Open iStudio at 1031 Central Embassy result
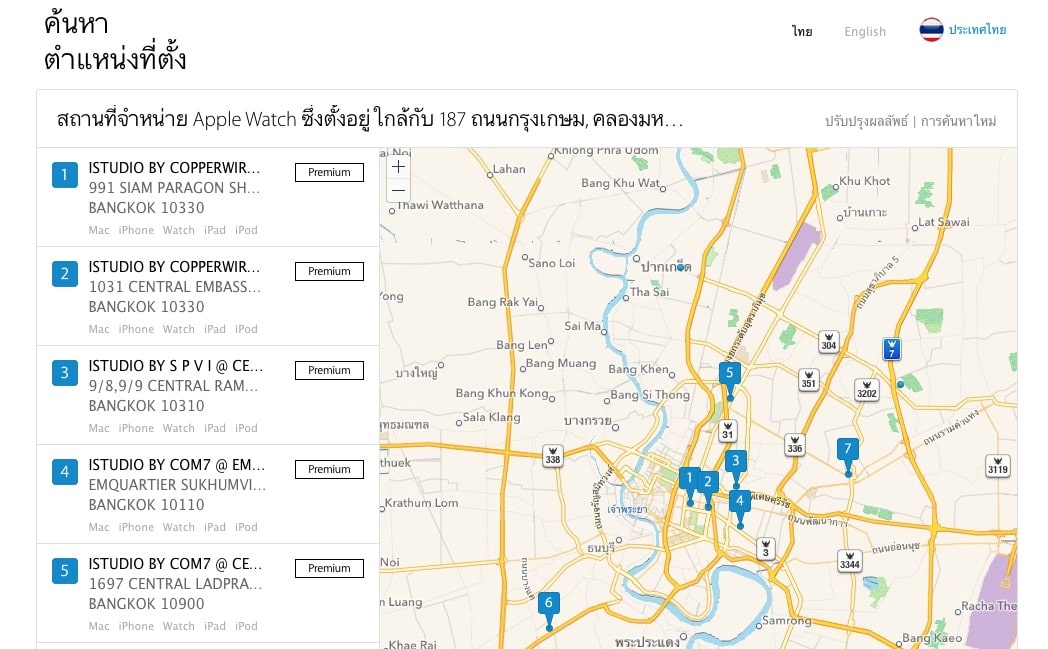Viewport: 1048px width, 649px height. click(x=208, y=296)
